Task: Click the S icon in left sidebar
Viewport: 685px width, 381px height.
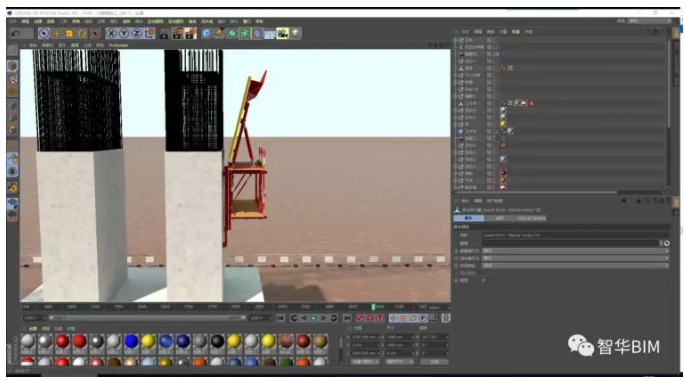Action: point(13,171)
